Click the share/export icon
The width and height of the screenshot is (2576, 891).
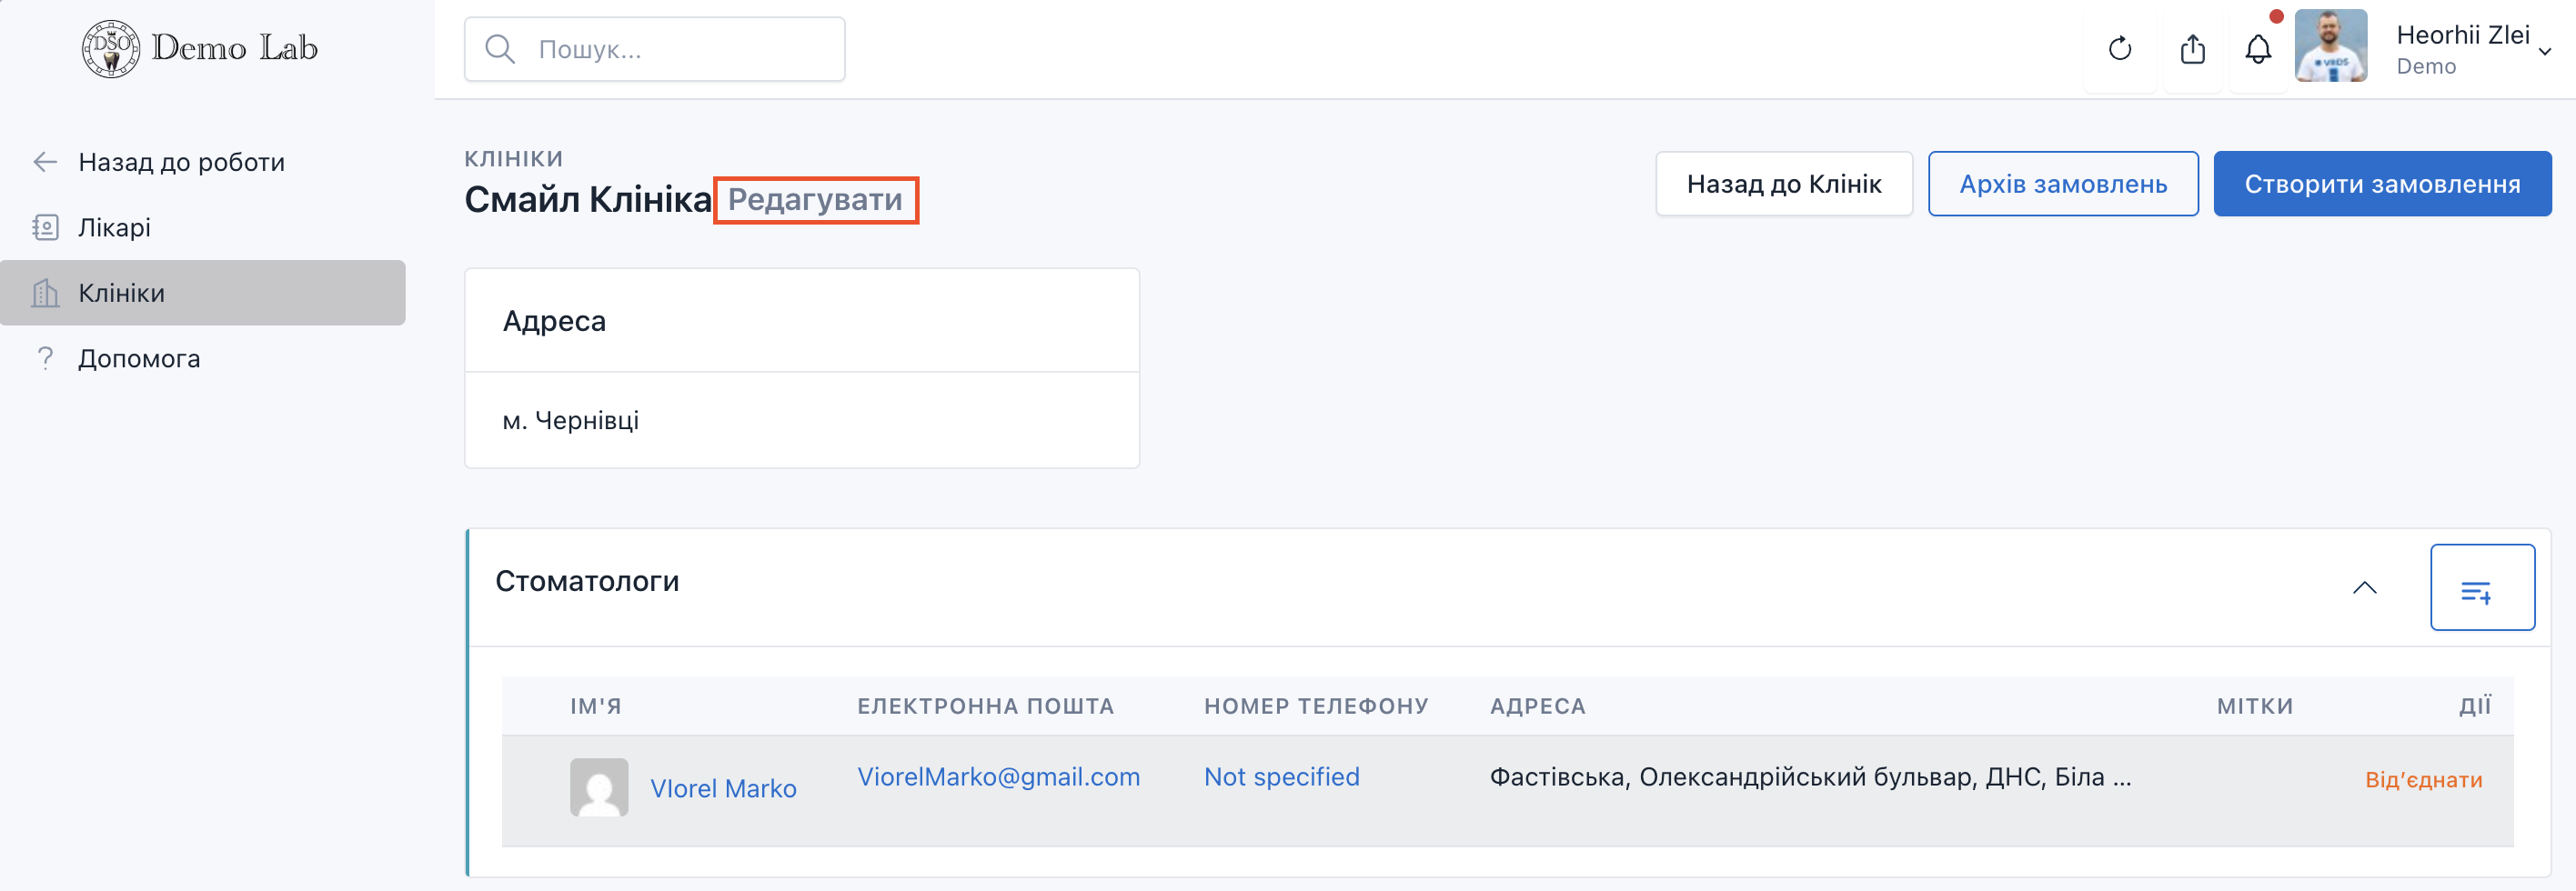[x=2192, y=49]
